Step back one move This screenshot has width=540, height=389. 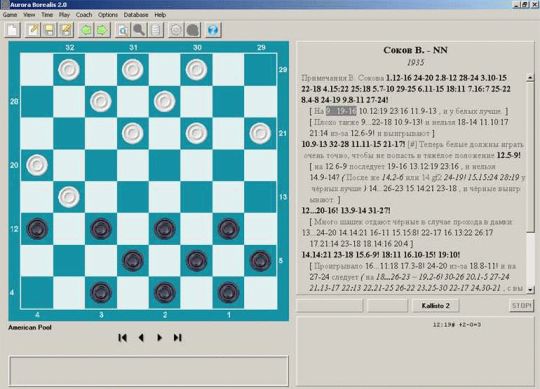point(141,338)
